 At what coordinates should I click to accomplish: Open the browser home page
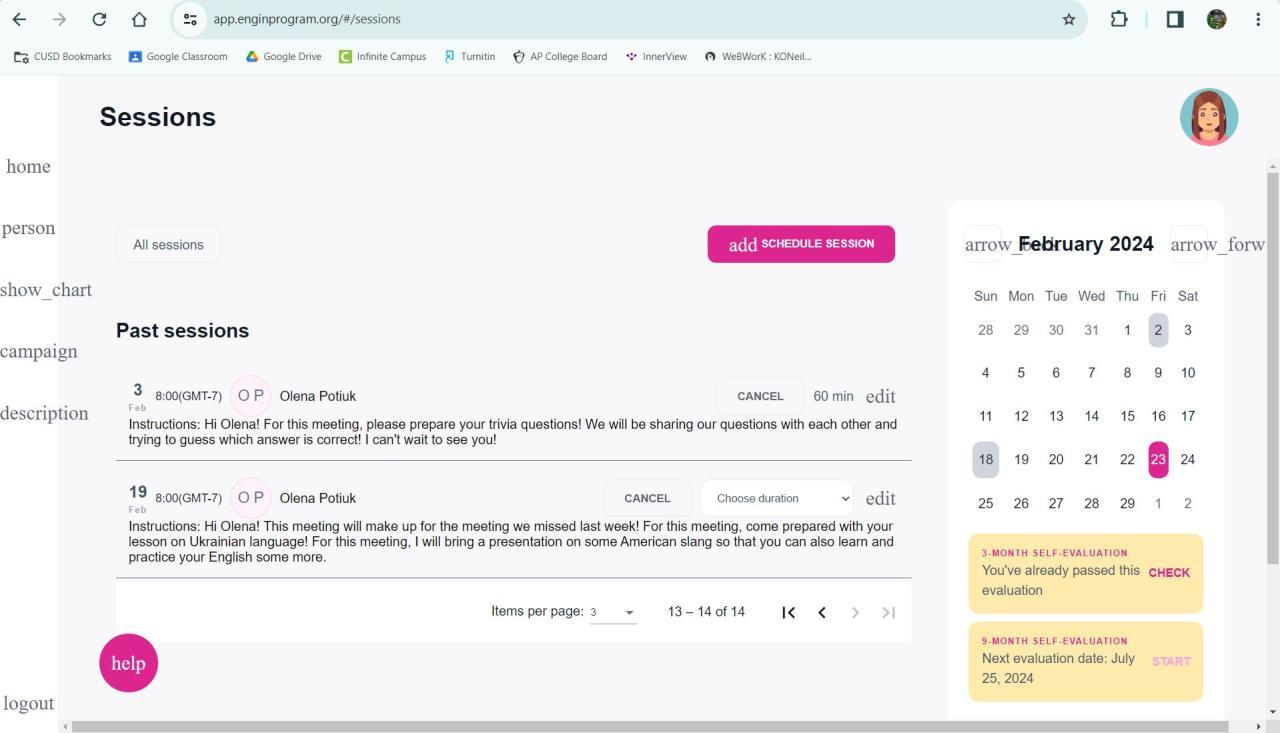[x=139, y=19]
